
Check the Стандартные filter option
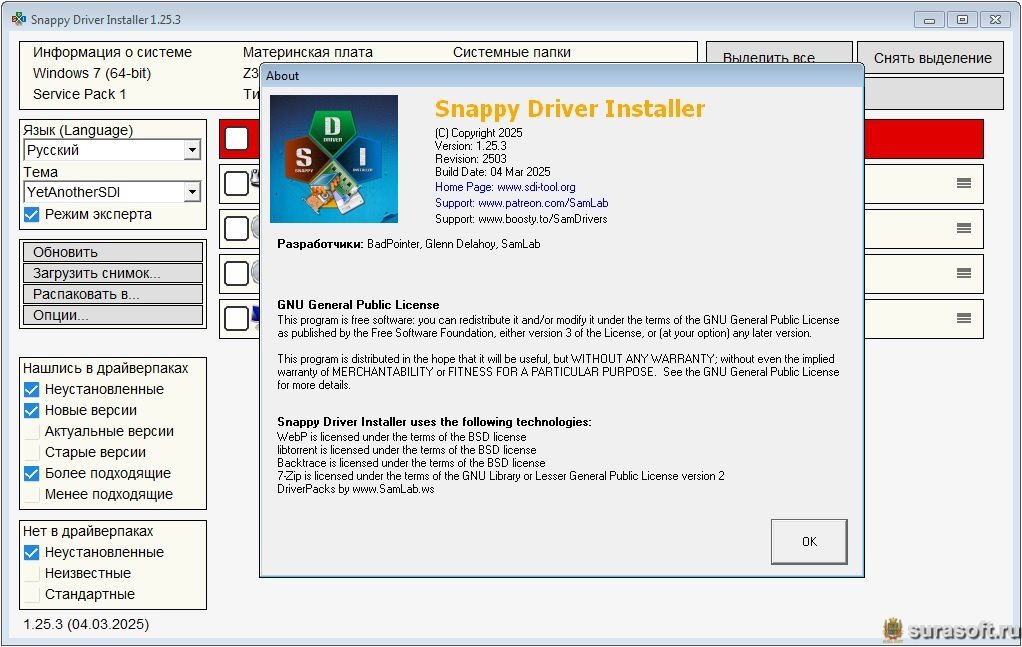32,594
